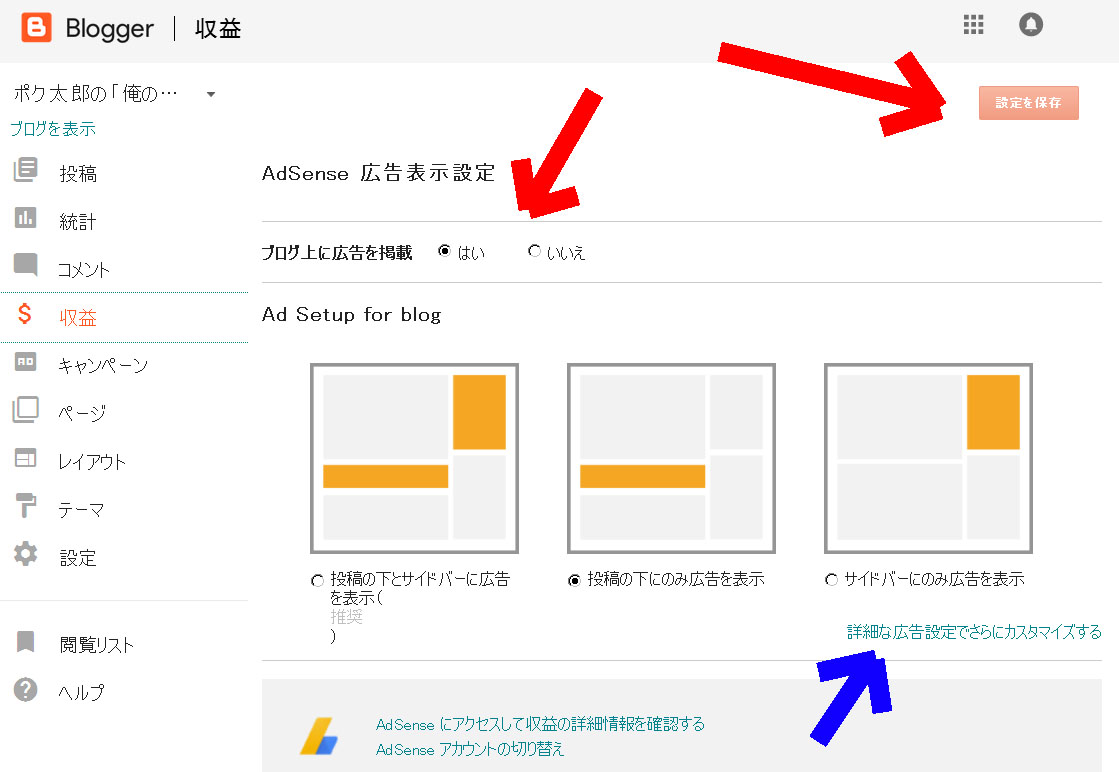The height and width of the screenshot is (772, 1119).
Task: Open ページ in the sidebar menu
Action: click(82, 413)
